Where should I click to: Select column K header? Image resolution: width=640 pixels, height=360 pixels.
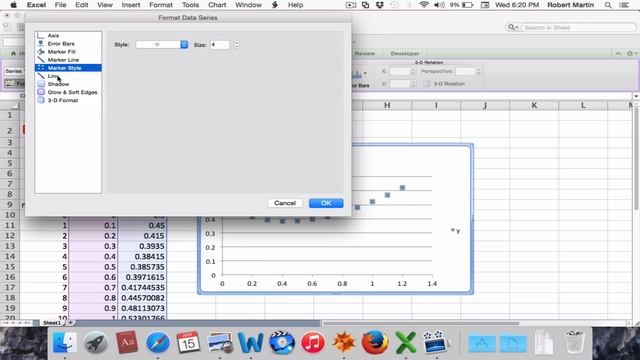coord(534,105)
